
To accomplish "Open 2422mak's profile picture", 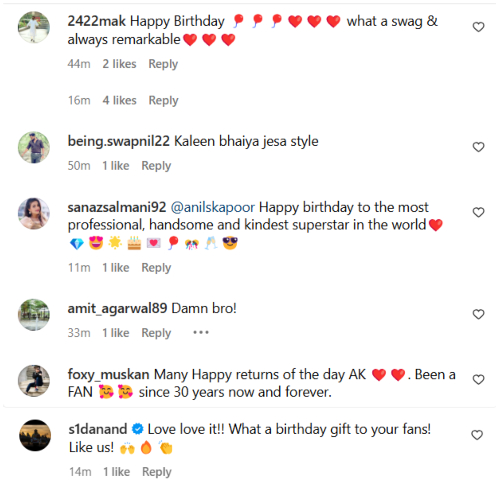I will [34, 27].
